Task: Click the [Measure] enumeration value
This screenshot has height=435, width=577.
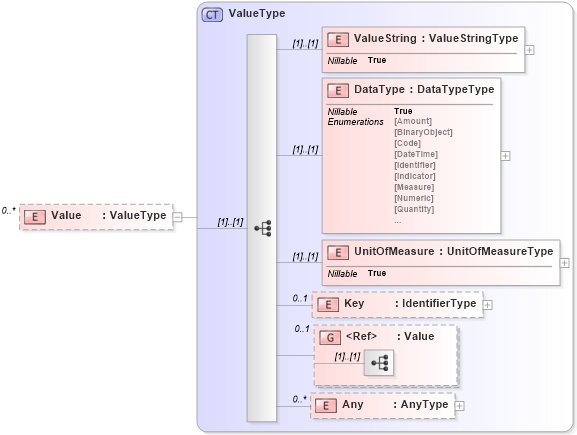Action: pos(414,188)
